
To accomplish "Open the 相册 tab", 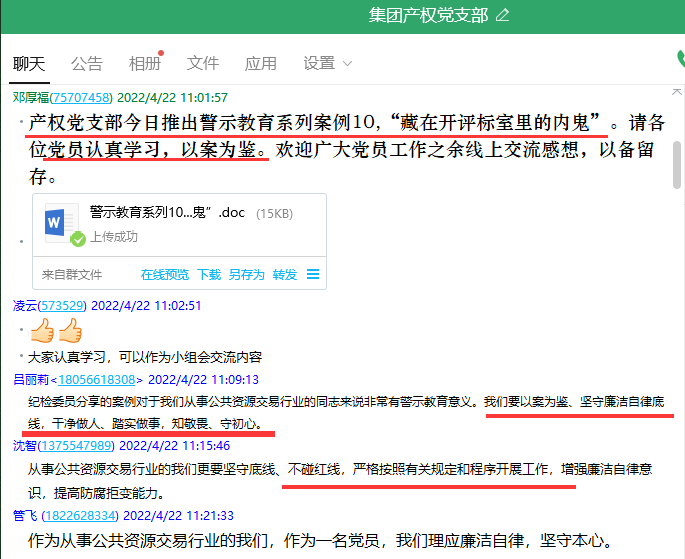I will 144,63.
